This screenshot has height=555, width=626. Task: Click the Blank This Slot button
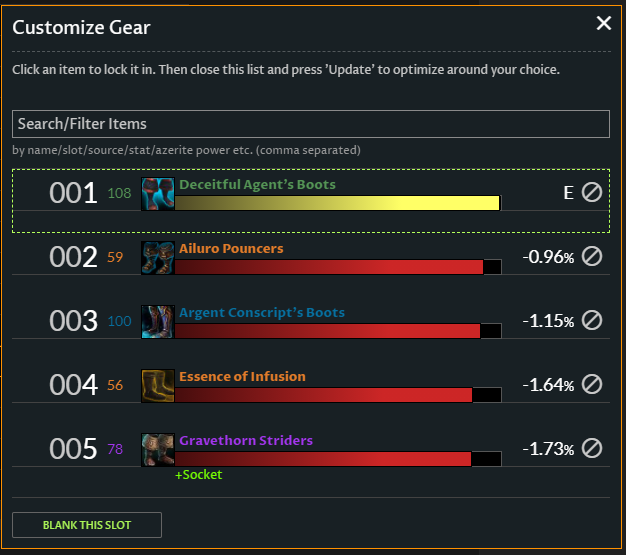pyautogui.click(x=87, y=525)
